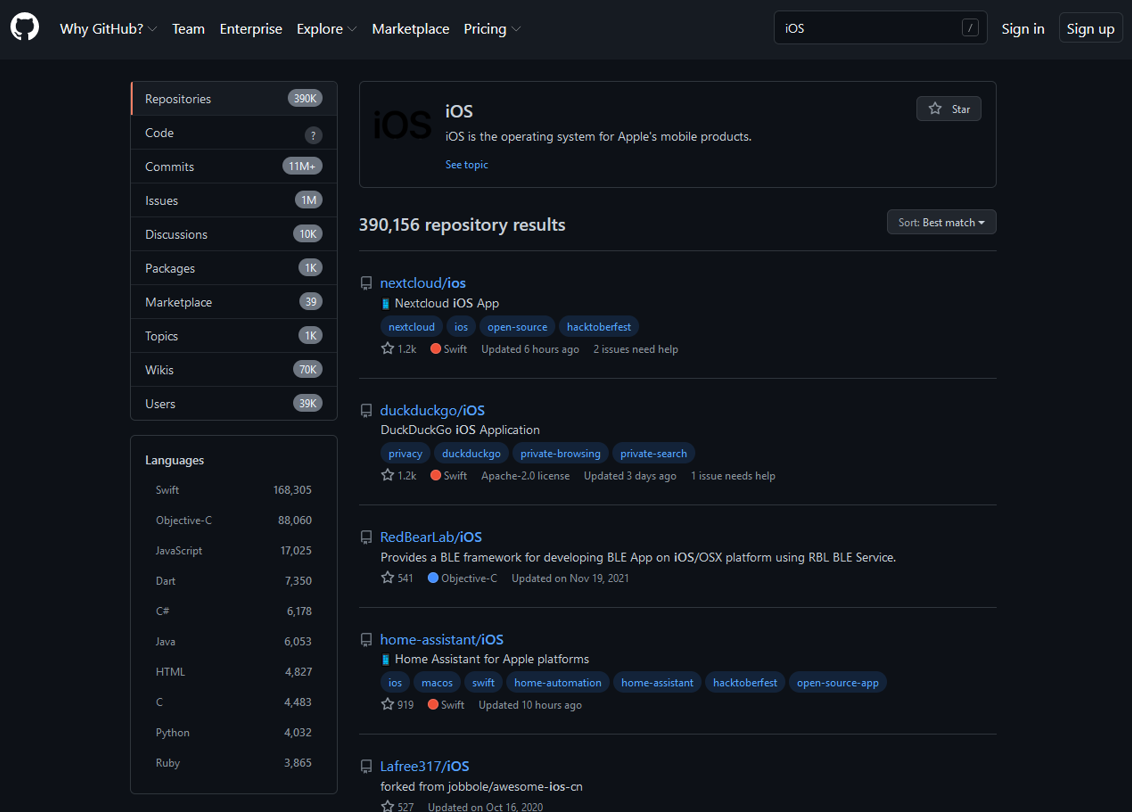The width and height of the screenshot is (1132, 812).
Task: Click the home-automation topic tag
Action: [557, 683]
